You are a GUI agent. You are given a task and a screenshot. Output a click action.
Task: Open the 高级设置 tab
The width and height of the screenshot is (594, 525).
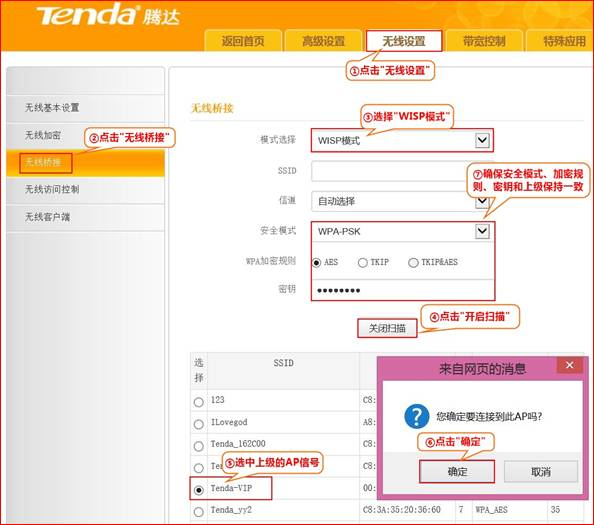click(323, 41)
